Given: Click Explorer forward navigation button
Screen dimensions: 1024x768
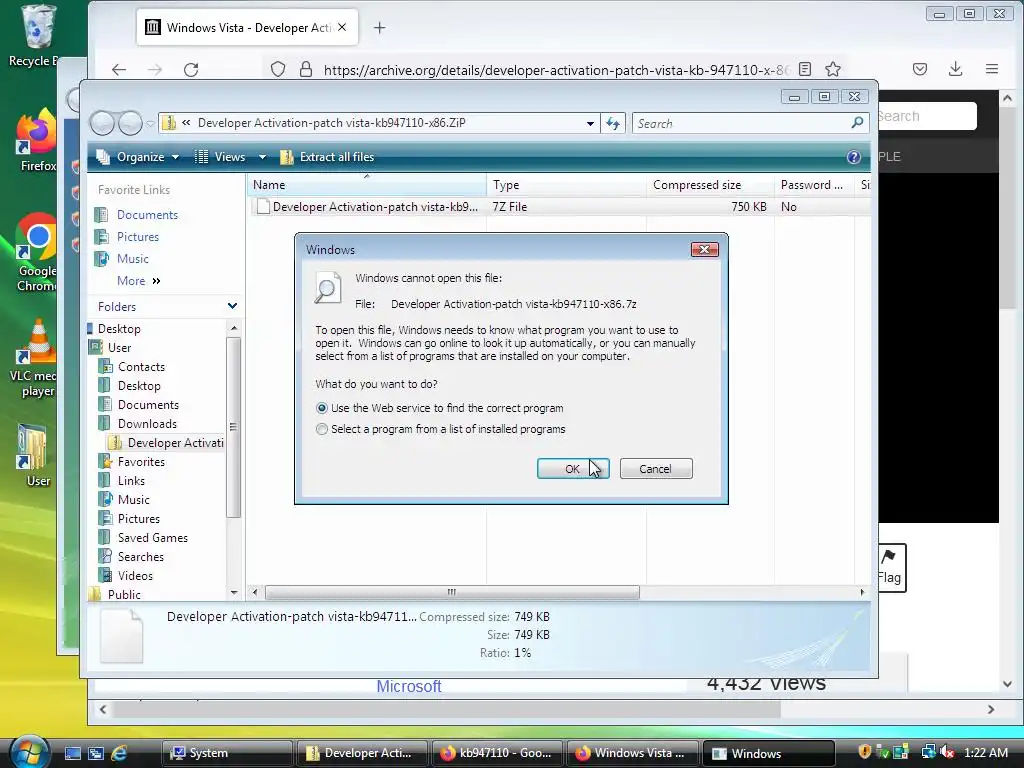Looking at the screenshot, I should [x=130, y=123].
